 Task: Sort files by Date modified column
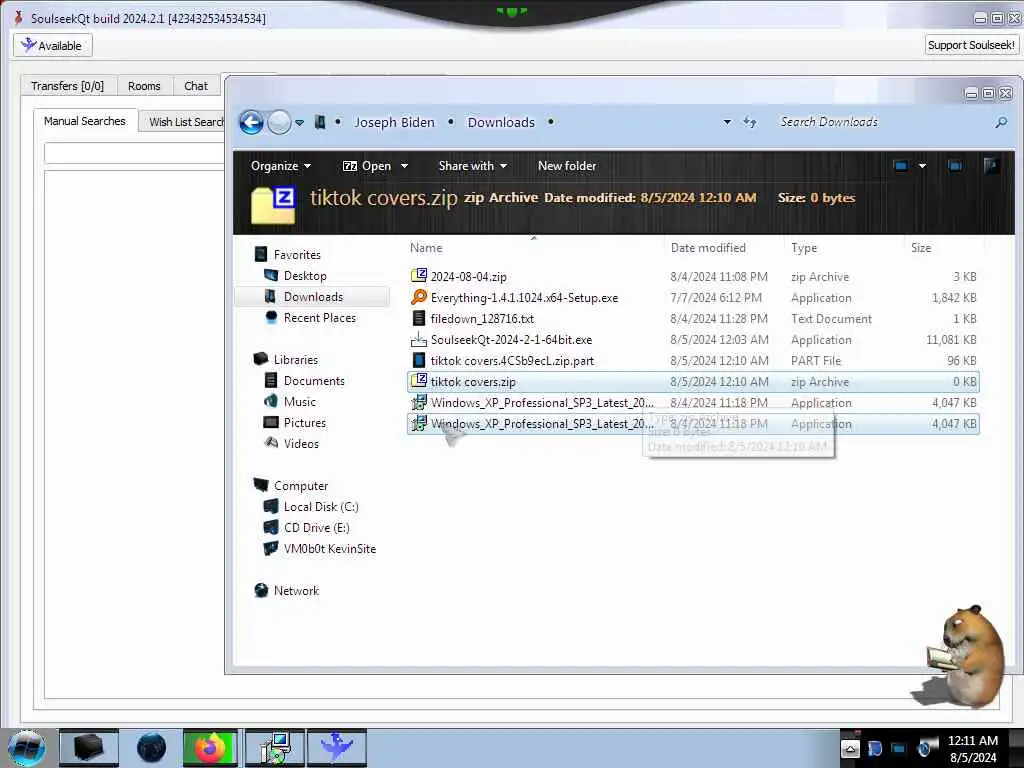(x=708, y=248)
